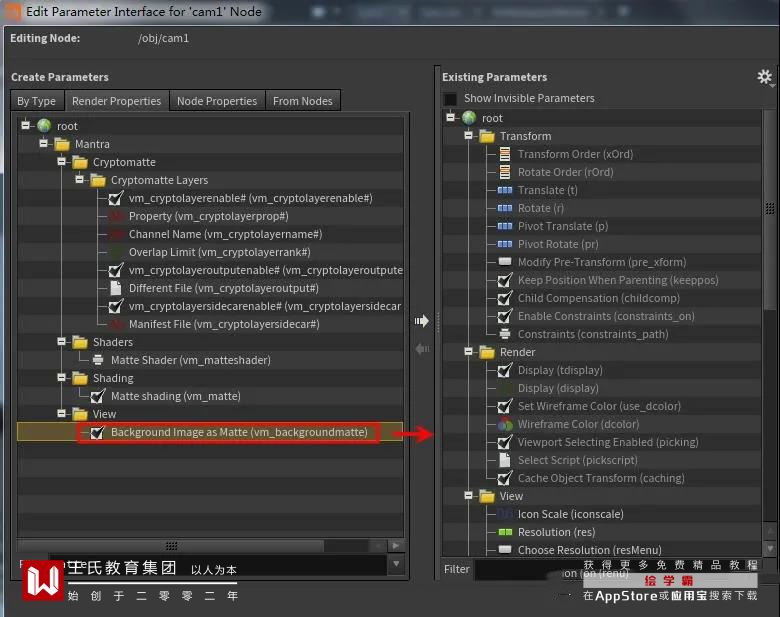Click the Select Script file icon

point(505,460)
